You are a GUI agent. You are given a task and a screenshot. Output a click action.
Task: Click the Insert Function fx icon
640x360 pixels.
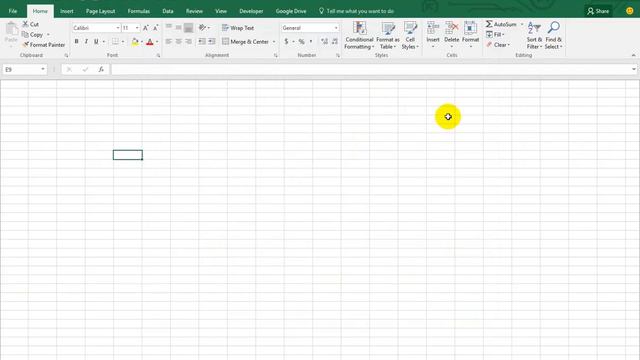[101, 69]
